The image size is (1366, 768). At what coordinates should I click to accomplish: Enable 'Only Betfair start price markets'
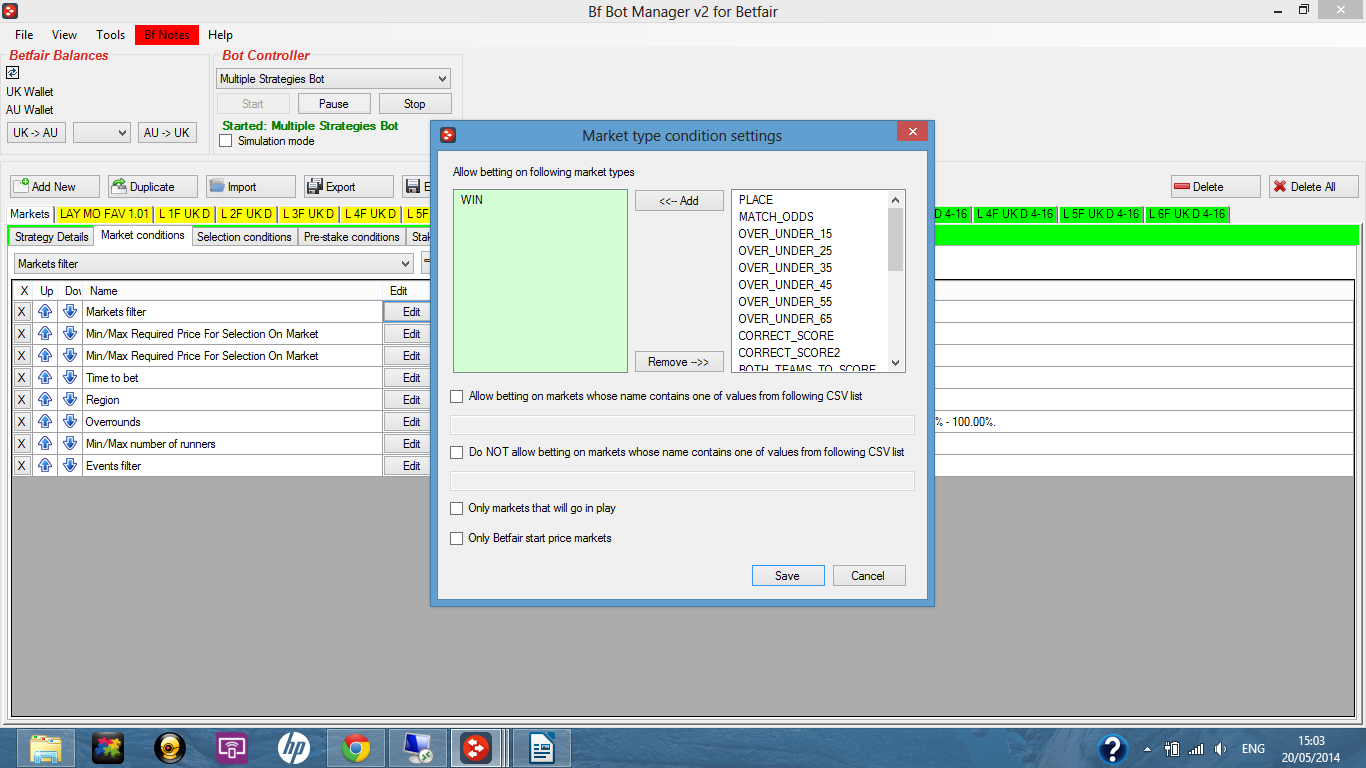coord(457,538)
